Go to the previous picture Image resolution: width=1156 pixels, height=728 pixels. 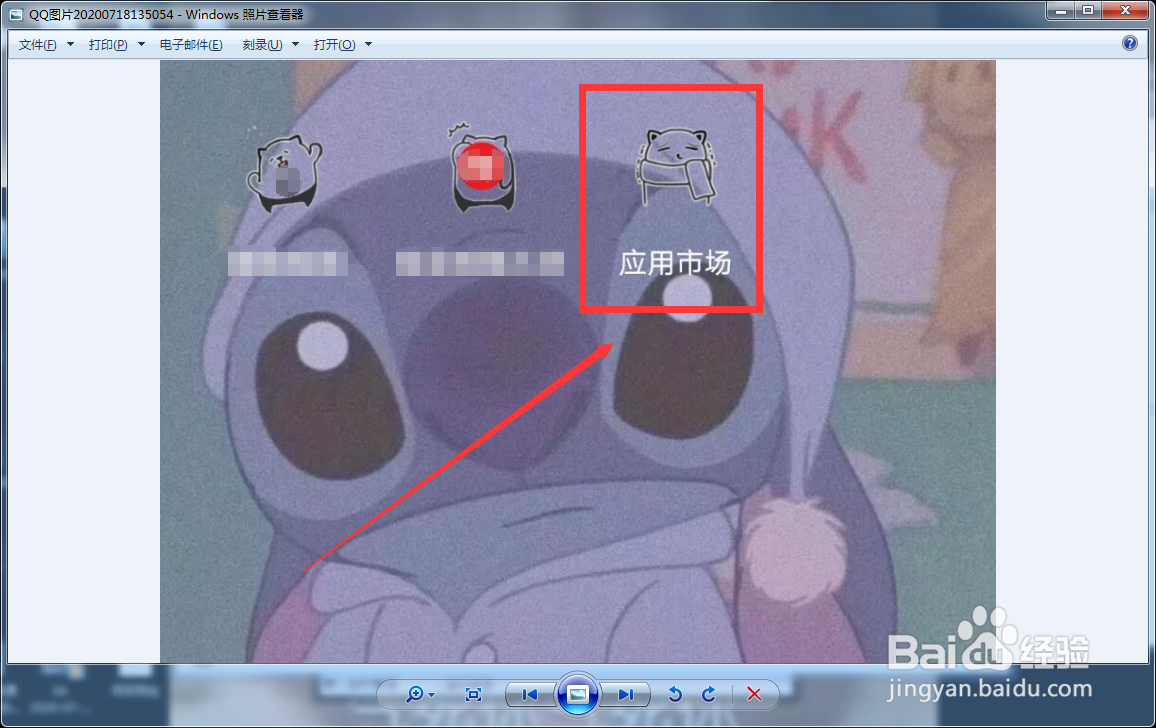pos(529,695)
